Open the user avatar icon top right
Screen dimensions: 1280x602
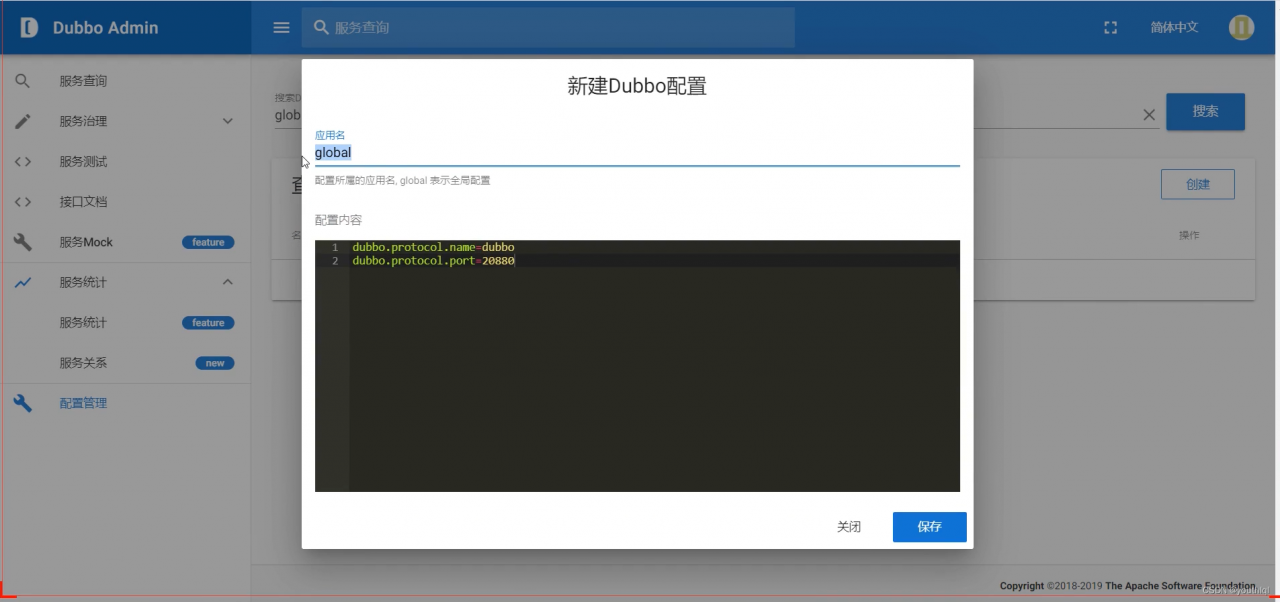[1241, 27]
